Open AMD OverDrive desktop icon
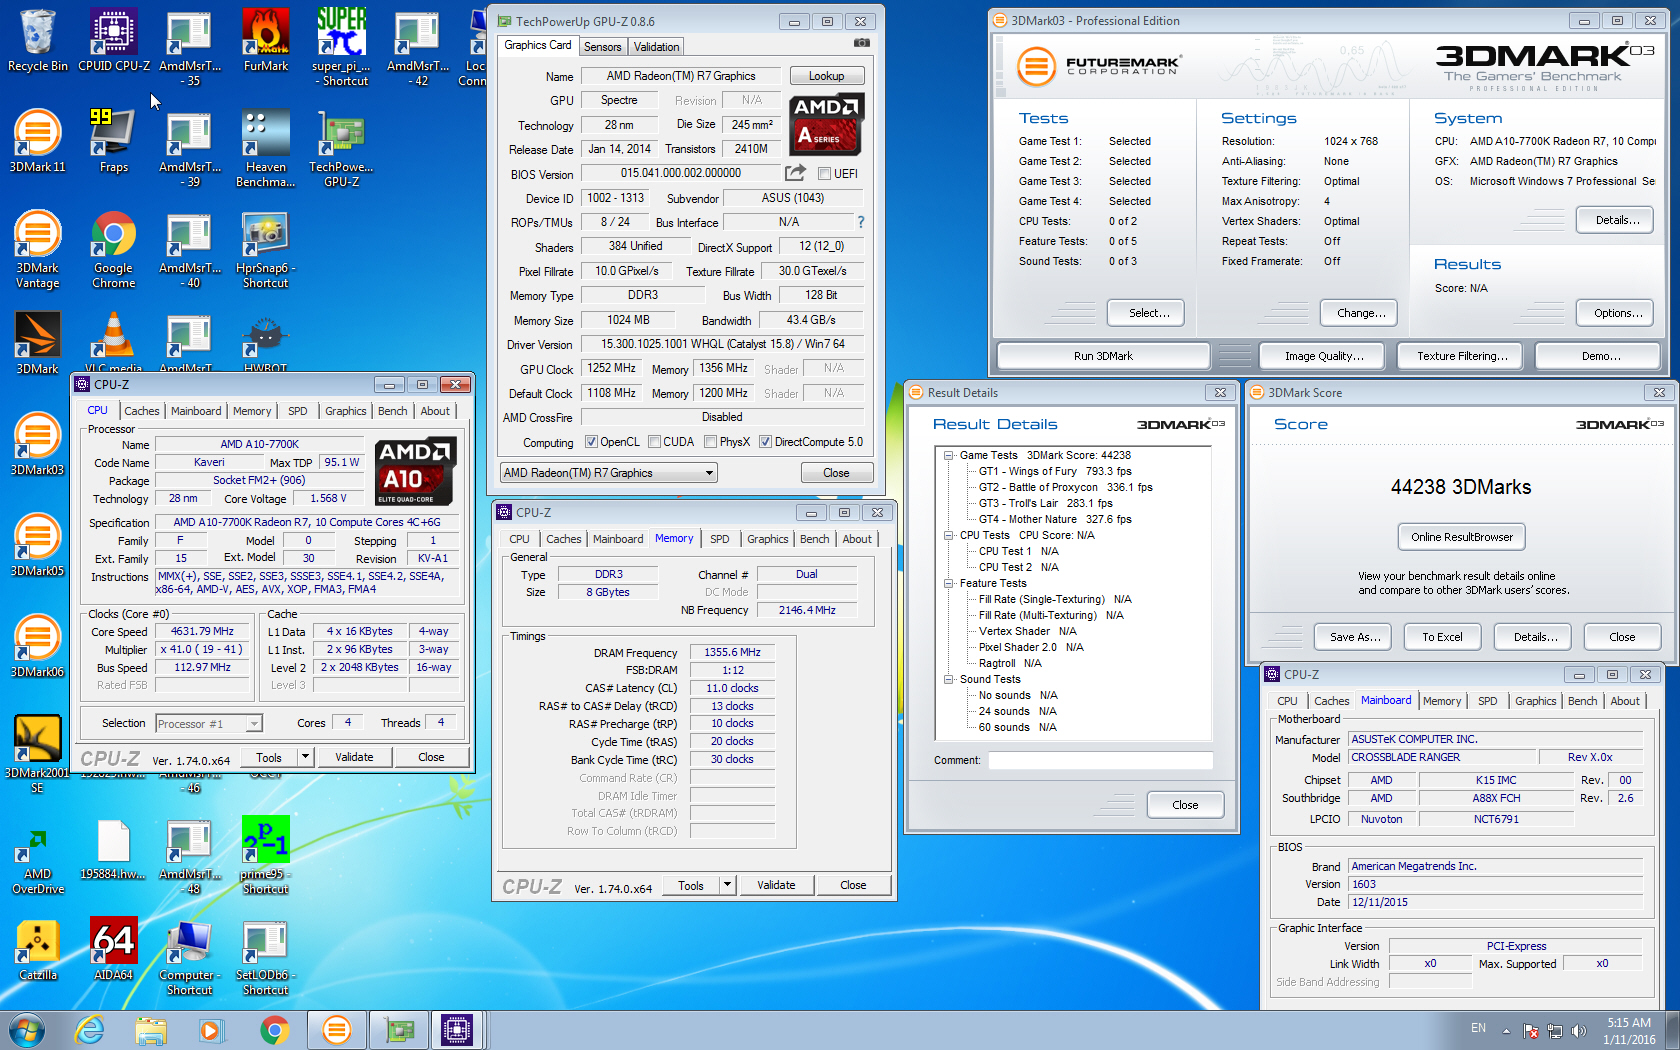 point(37,857)
